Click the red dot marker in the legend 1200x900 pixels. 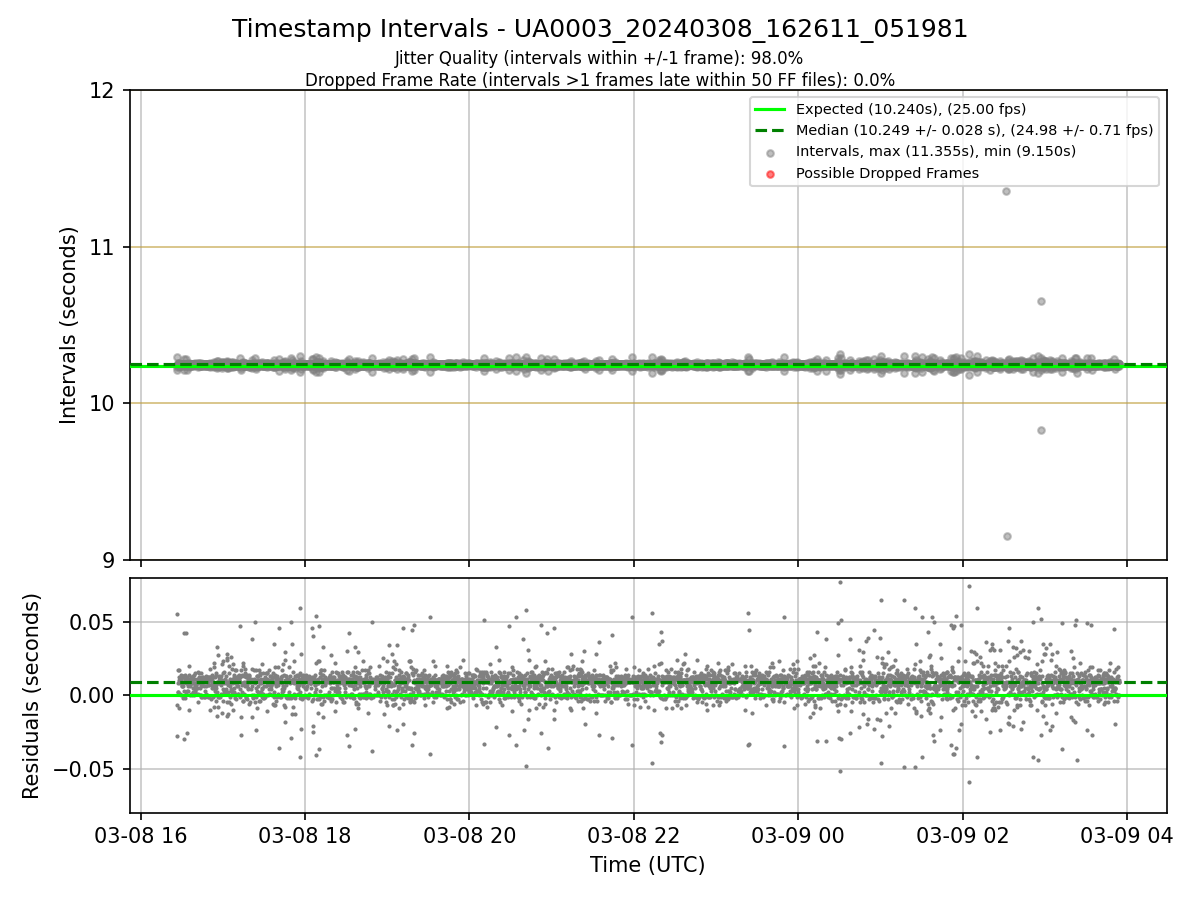coord(770,174)
